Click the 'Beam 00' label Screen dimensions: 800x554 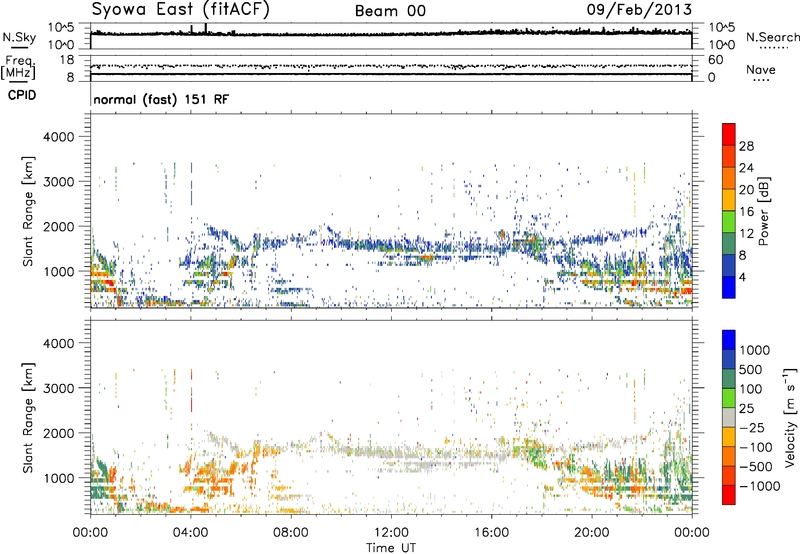[x=390, y=11]
